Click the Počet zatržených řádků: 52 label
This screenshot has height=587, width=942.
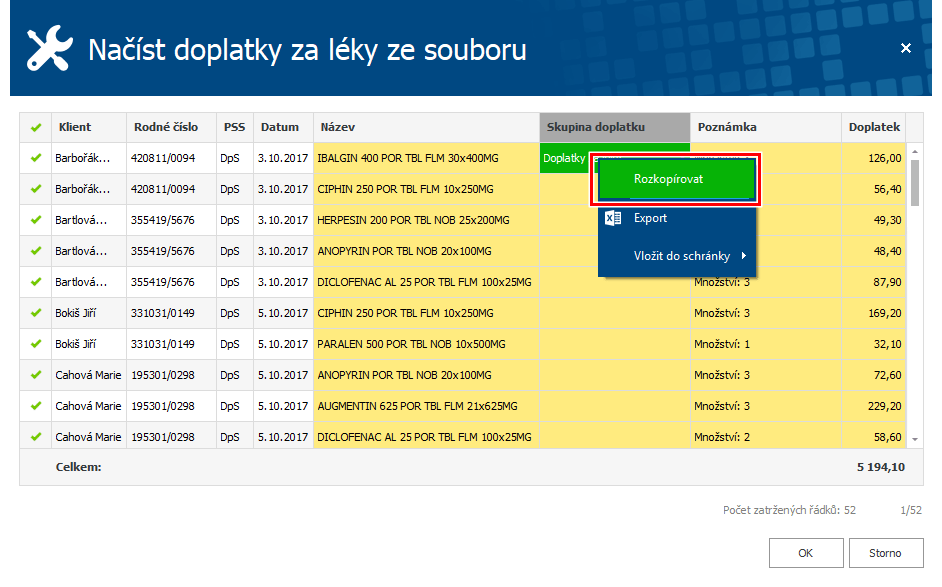(x=789, y=510)
